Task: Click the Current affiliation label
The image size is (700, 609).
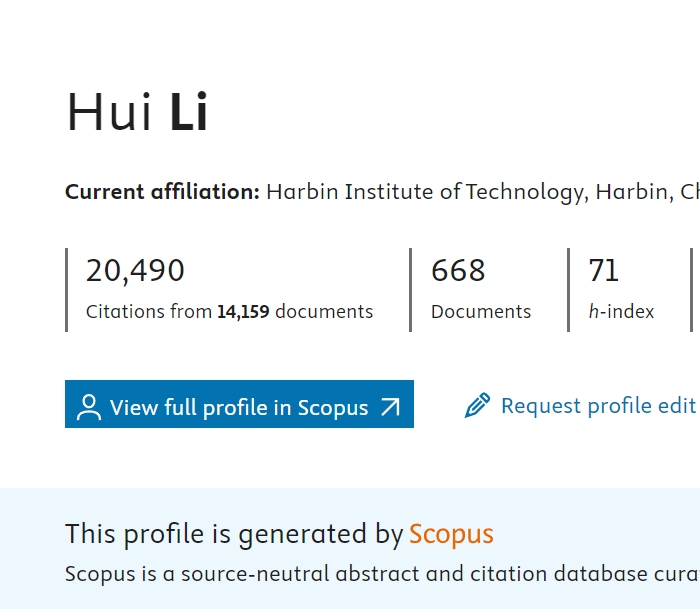Action: pyautogui.click(x=162, y=191)
